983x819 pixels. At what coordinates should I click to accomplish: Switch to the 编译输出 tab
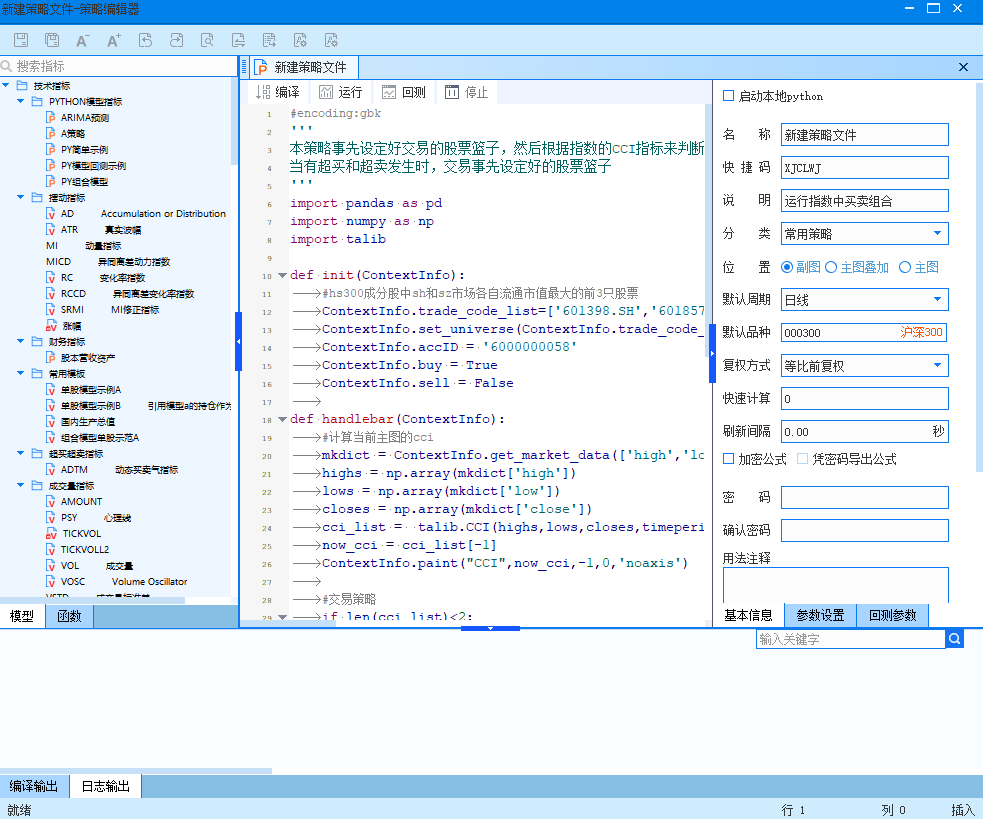(x=34, y=786)
